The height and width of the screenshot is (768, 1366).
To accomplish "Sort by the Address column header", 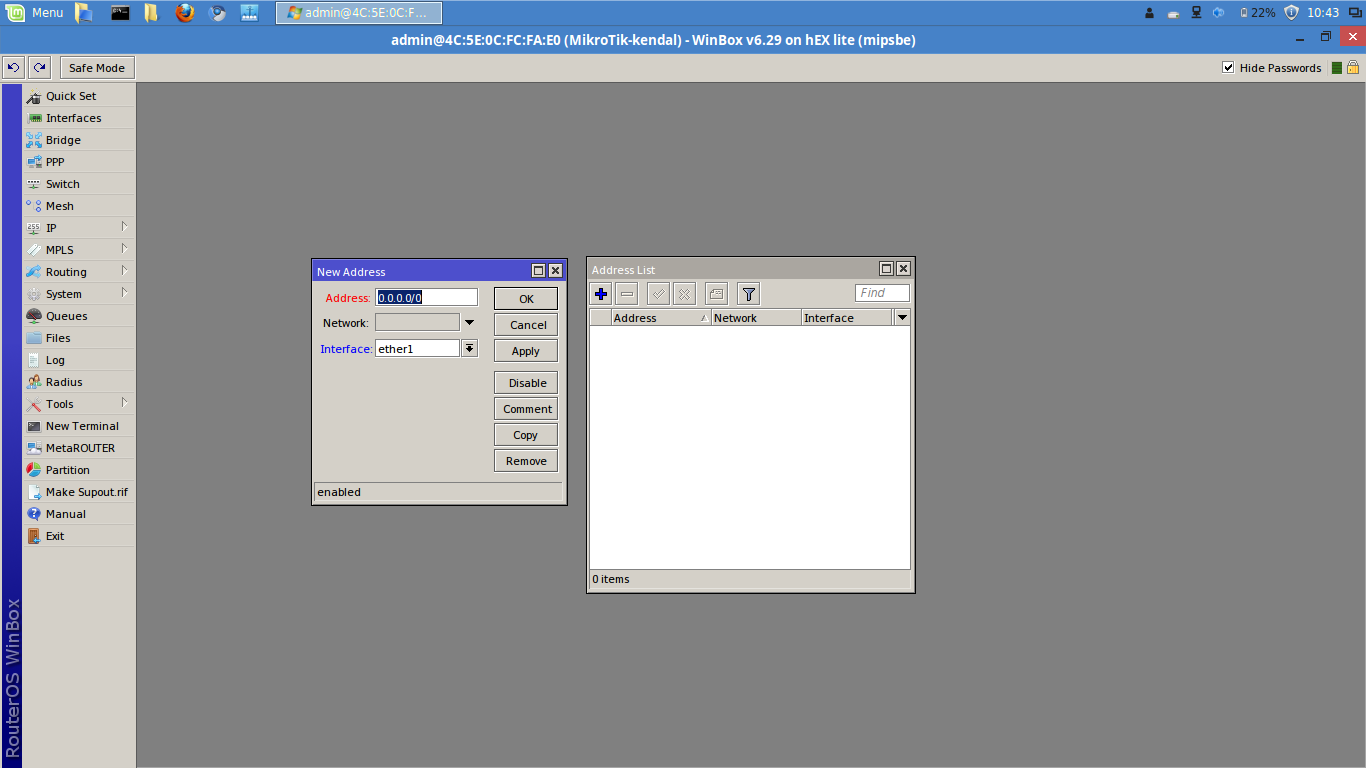I will pyautogui.click(x=661, y=318).
